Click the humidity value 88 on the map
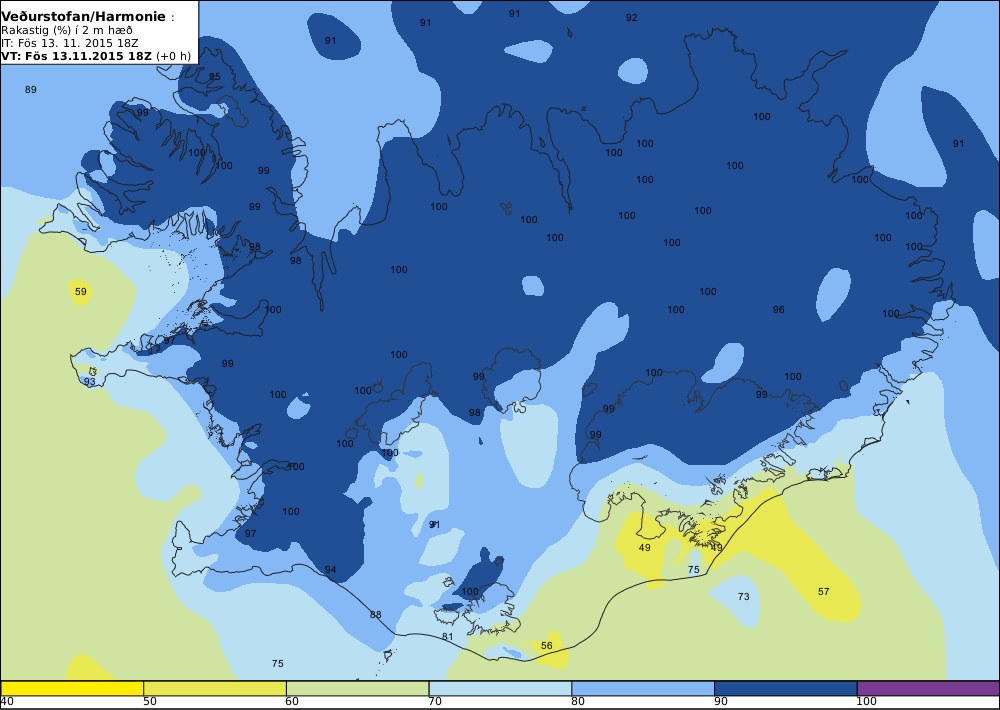 pyautogui.click(x=376, y=615)
